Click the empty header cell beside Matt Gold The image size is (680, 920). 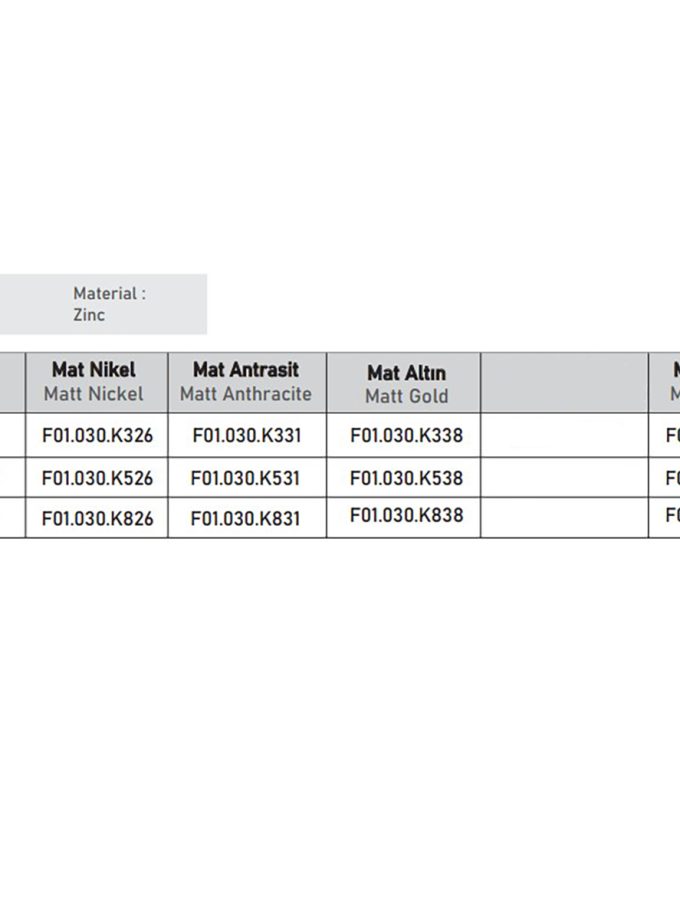click(x=564, y=382)
